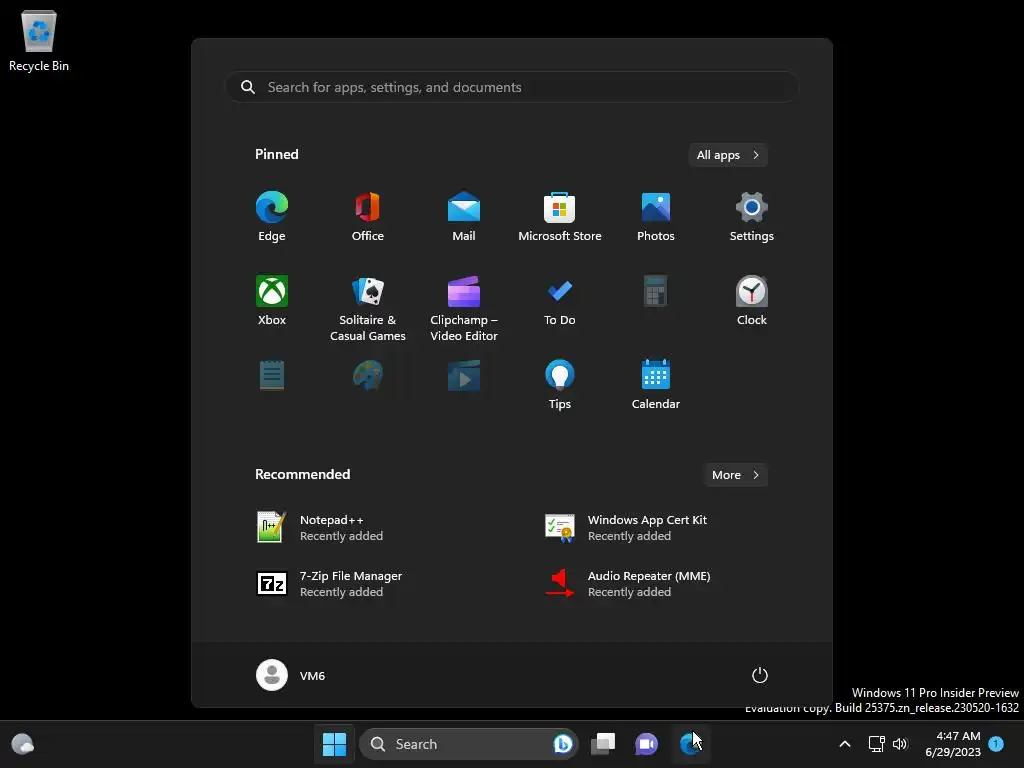Open the Clock app
The image size is (1024, 768).
point(752,300)
